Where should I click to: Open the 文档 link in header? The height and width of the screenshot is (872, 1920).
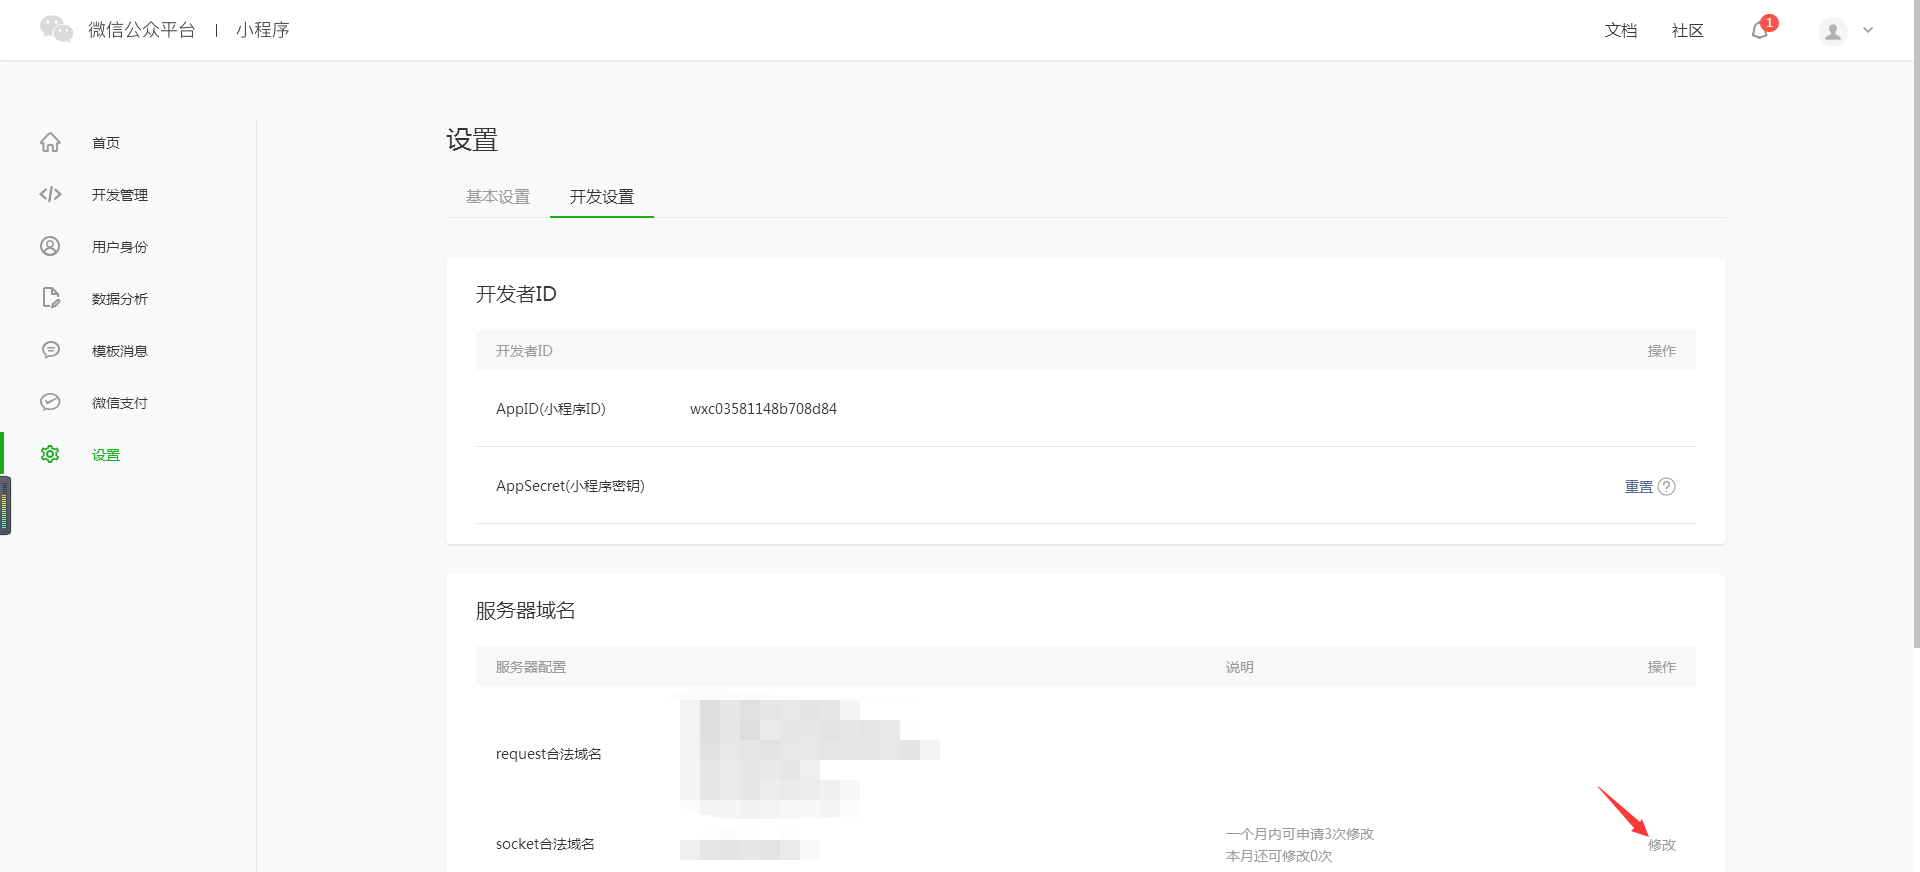tap(1621, 31)
